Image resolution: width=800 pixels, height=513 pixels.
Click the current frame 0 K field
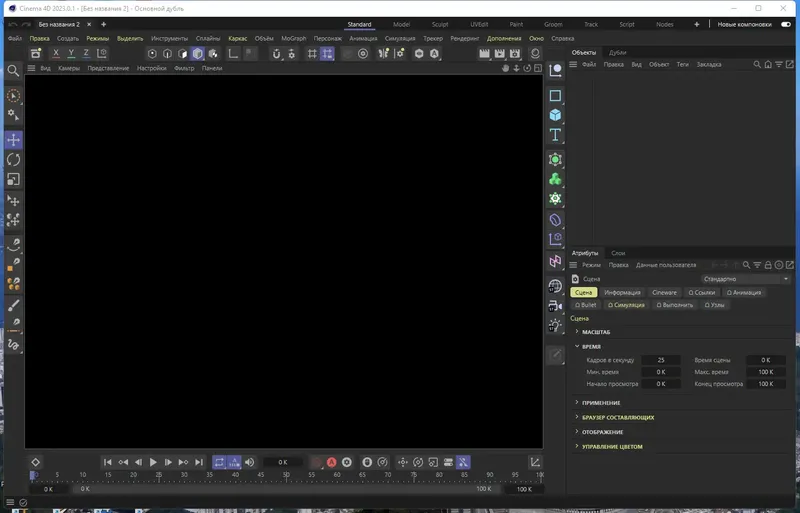point(283,462)
